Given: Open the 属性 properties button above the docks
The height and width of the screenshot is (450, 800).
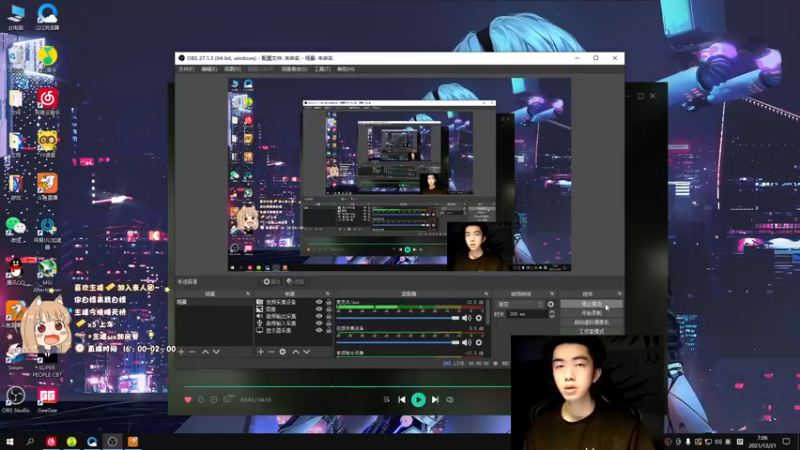Looking at the screenshot, I should tap(271, 282).
